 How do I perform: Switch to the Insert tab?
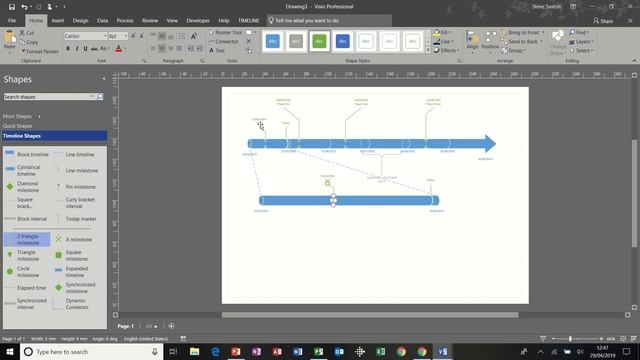tap(58, 20)
